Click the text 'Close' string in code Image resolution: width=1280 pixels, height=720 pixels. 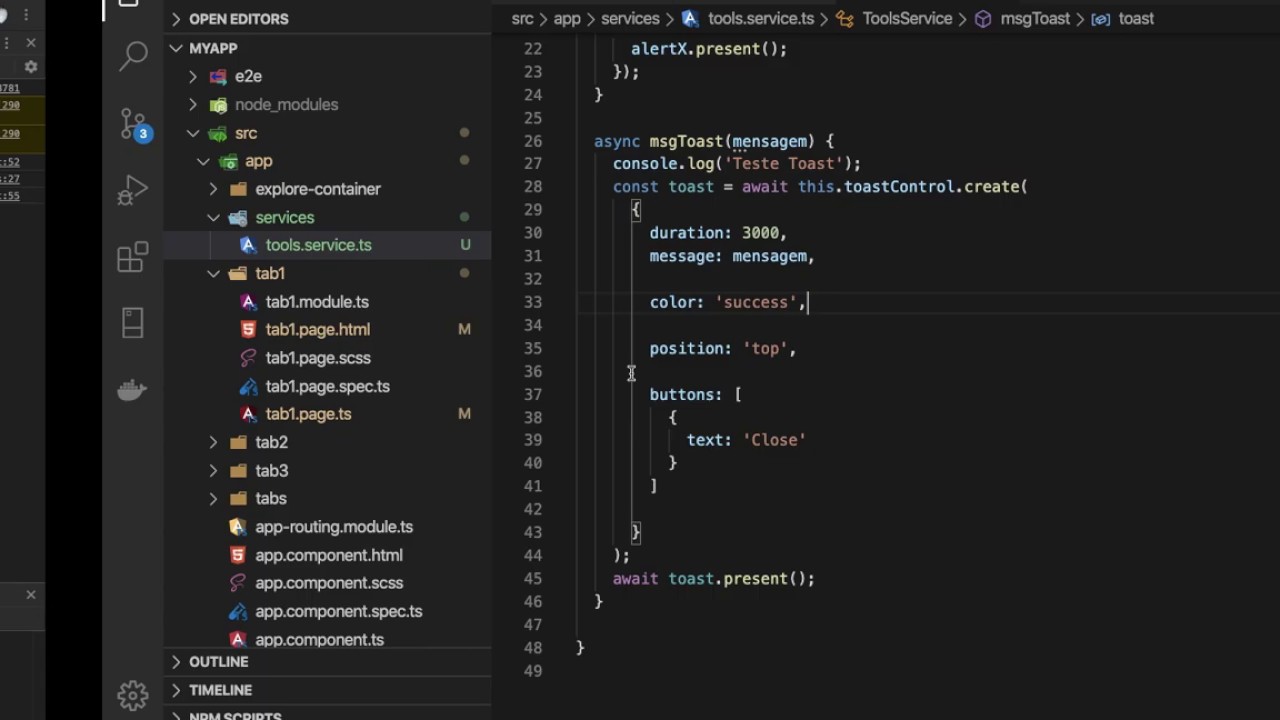click(x=774, y=440)
